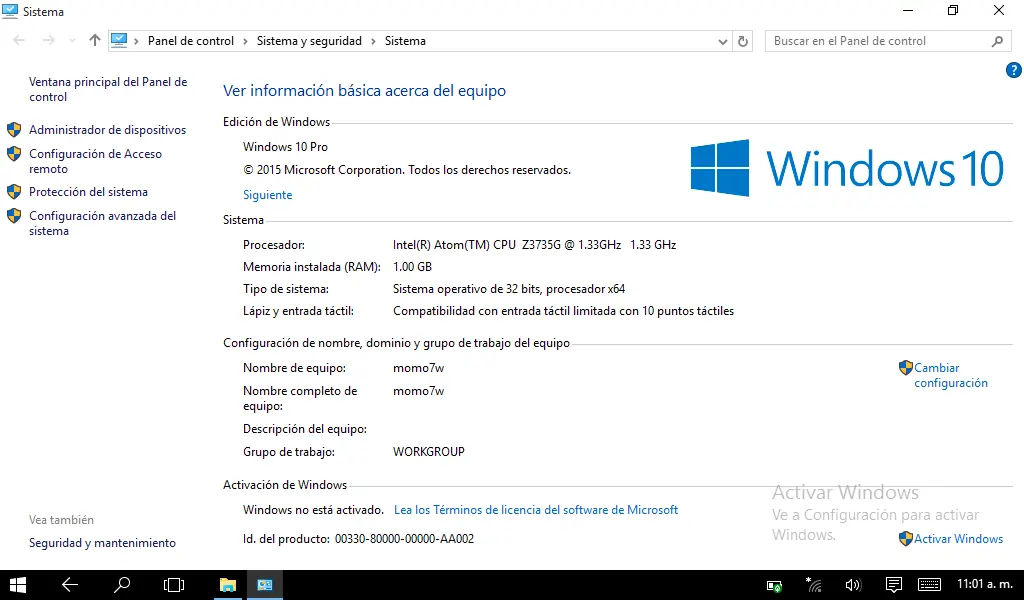Click Sistema icon in title bar

10,11
